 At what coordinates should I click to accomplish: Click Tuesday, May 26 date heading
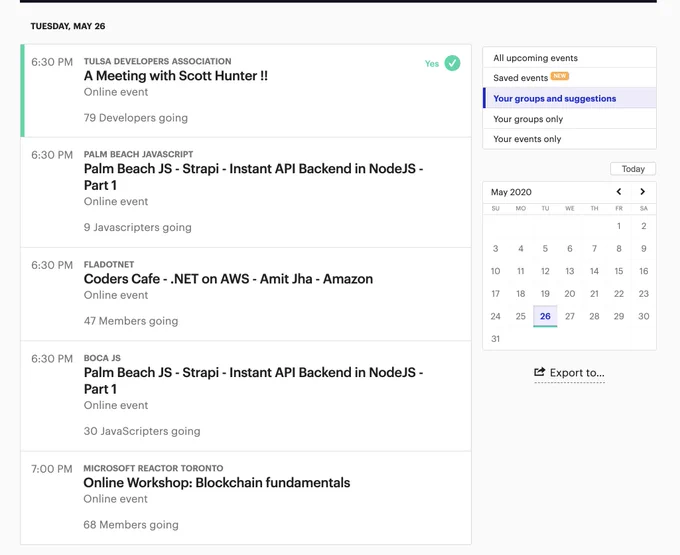pos(68,26)
